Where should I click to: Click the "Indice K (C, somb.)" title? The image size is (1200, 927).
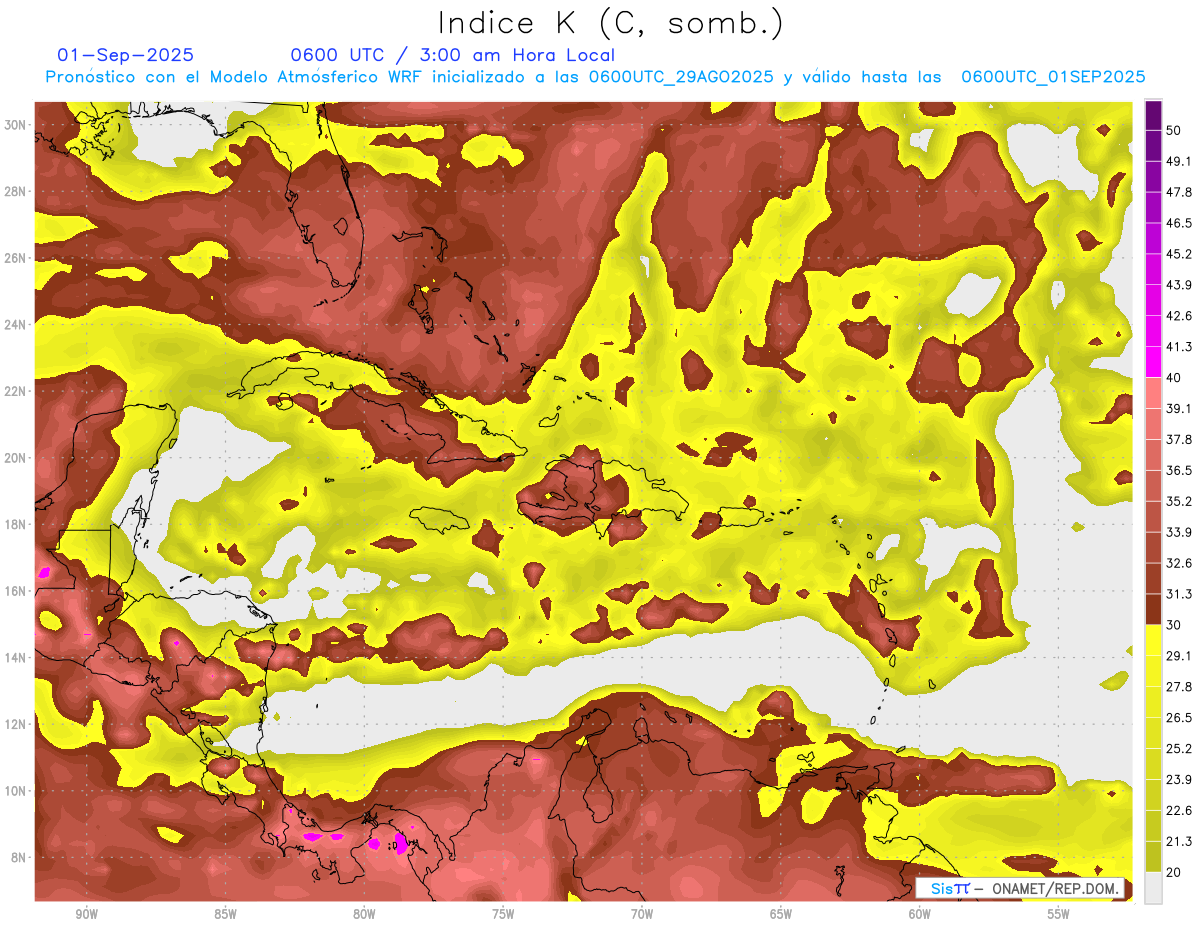pos(610,22)
